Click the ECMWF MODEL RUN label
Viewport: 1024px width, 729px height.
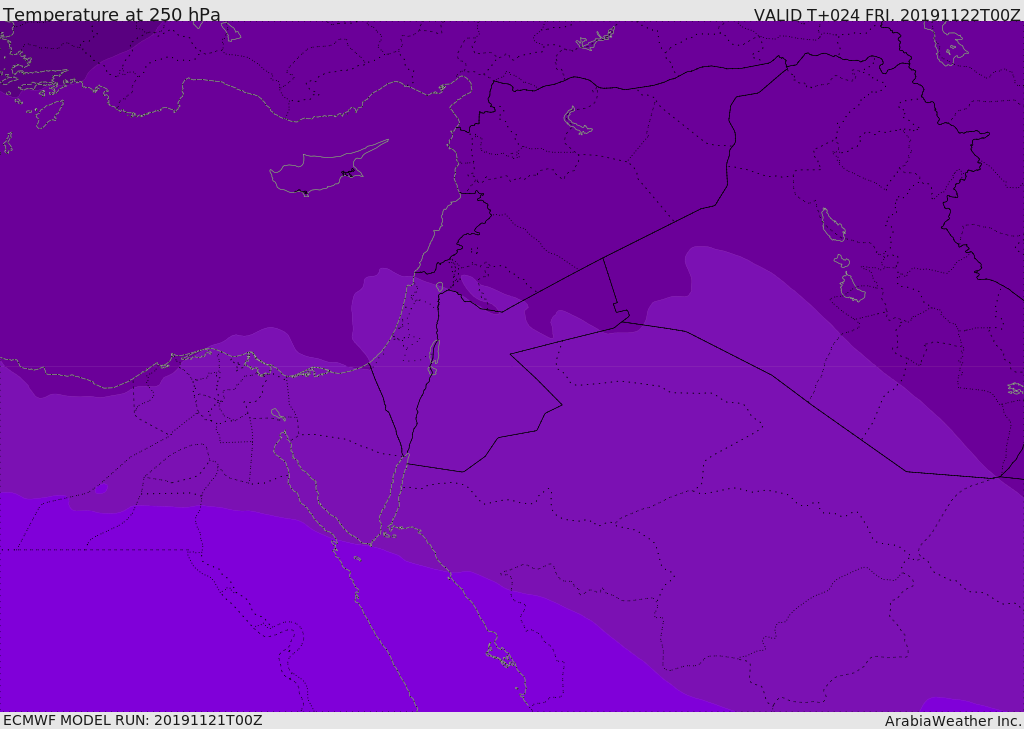point(132,720)
